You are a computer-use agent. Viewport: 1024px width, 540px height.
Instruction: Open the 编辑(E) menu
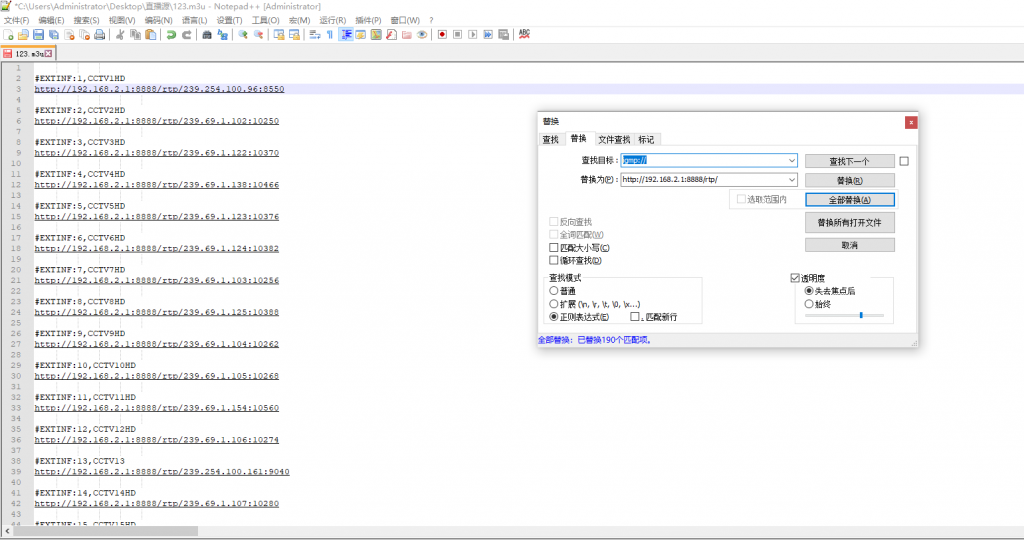click(x=51, y=20)
